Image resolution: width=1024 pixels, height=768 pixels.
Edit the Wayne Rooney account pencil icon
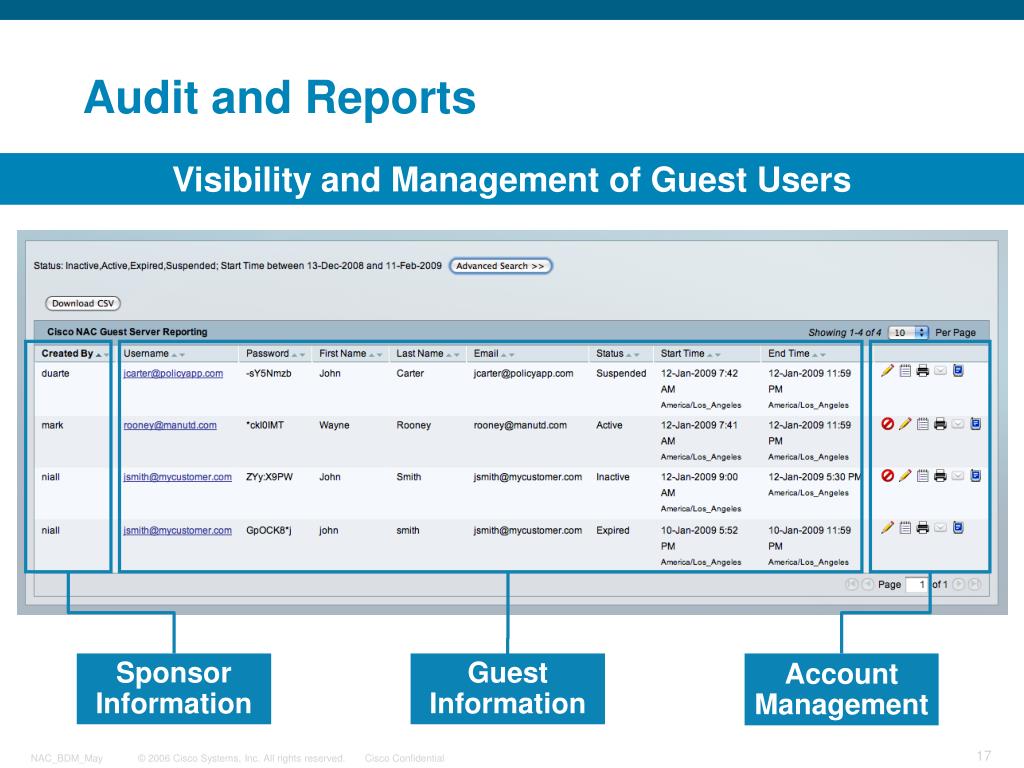(x=904, y=424)
